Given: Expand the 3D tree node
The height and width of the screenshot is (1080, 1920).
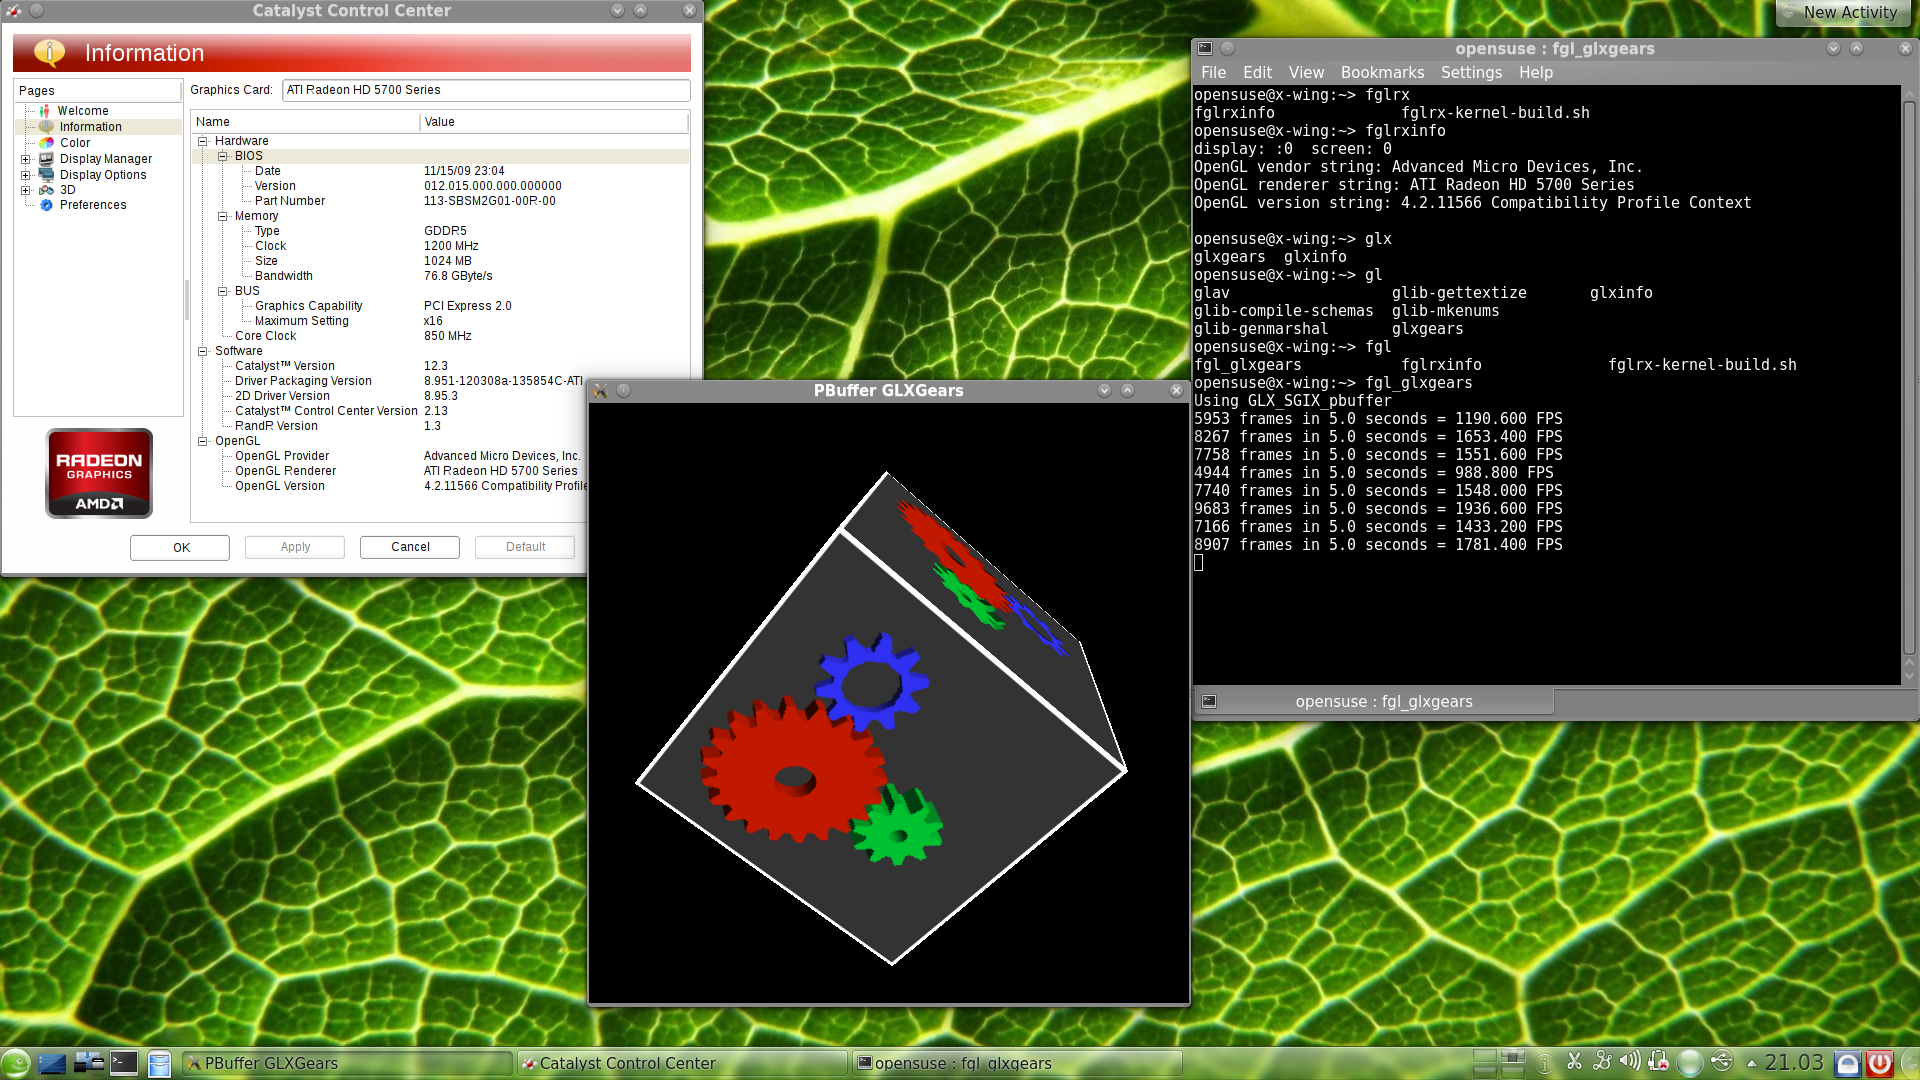Looking at the screenshot, I should click(x=26, y=190).
